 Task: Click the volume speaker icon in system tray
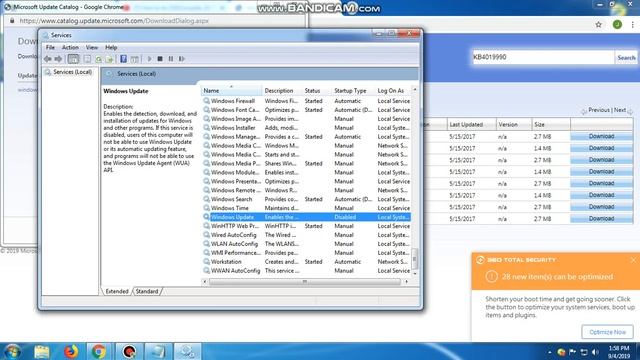click(595, 352)
